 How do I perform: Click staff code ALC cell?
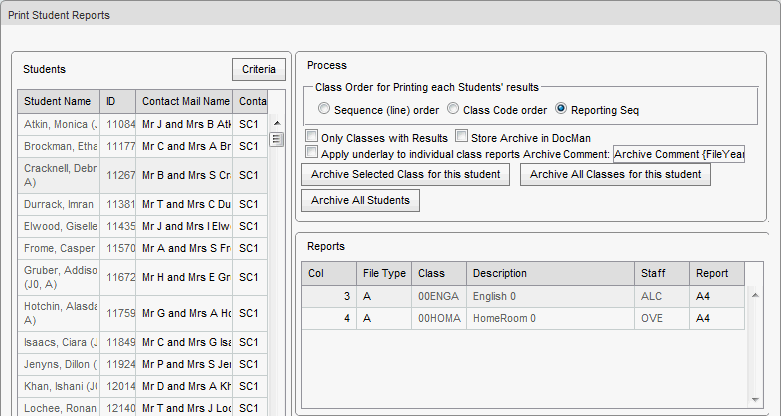point(662,296)
